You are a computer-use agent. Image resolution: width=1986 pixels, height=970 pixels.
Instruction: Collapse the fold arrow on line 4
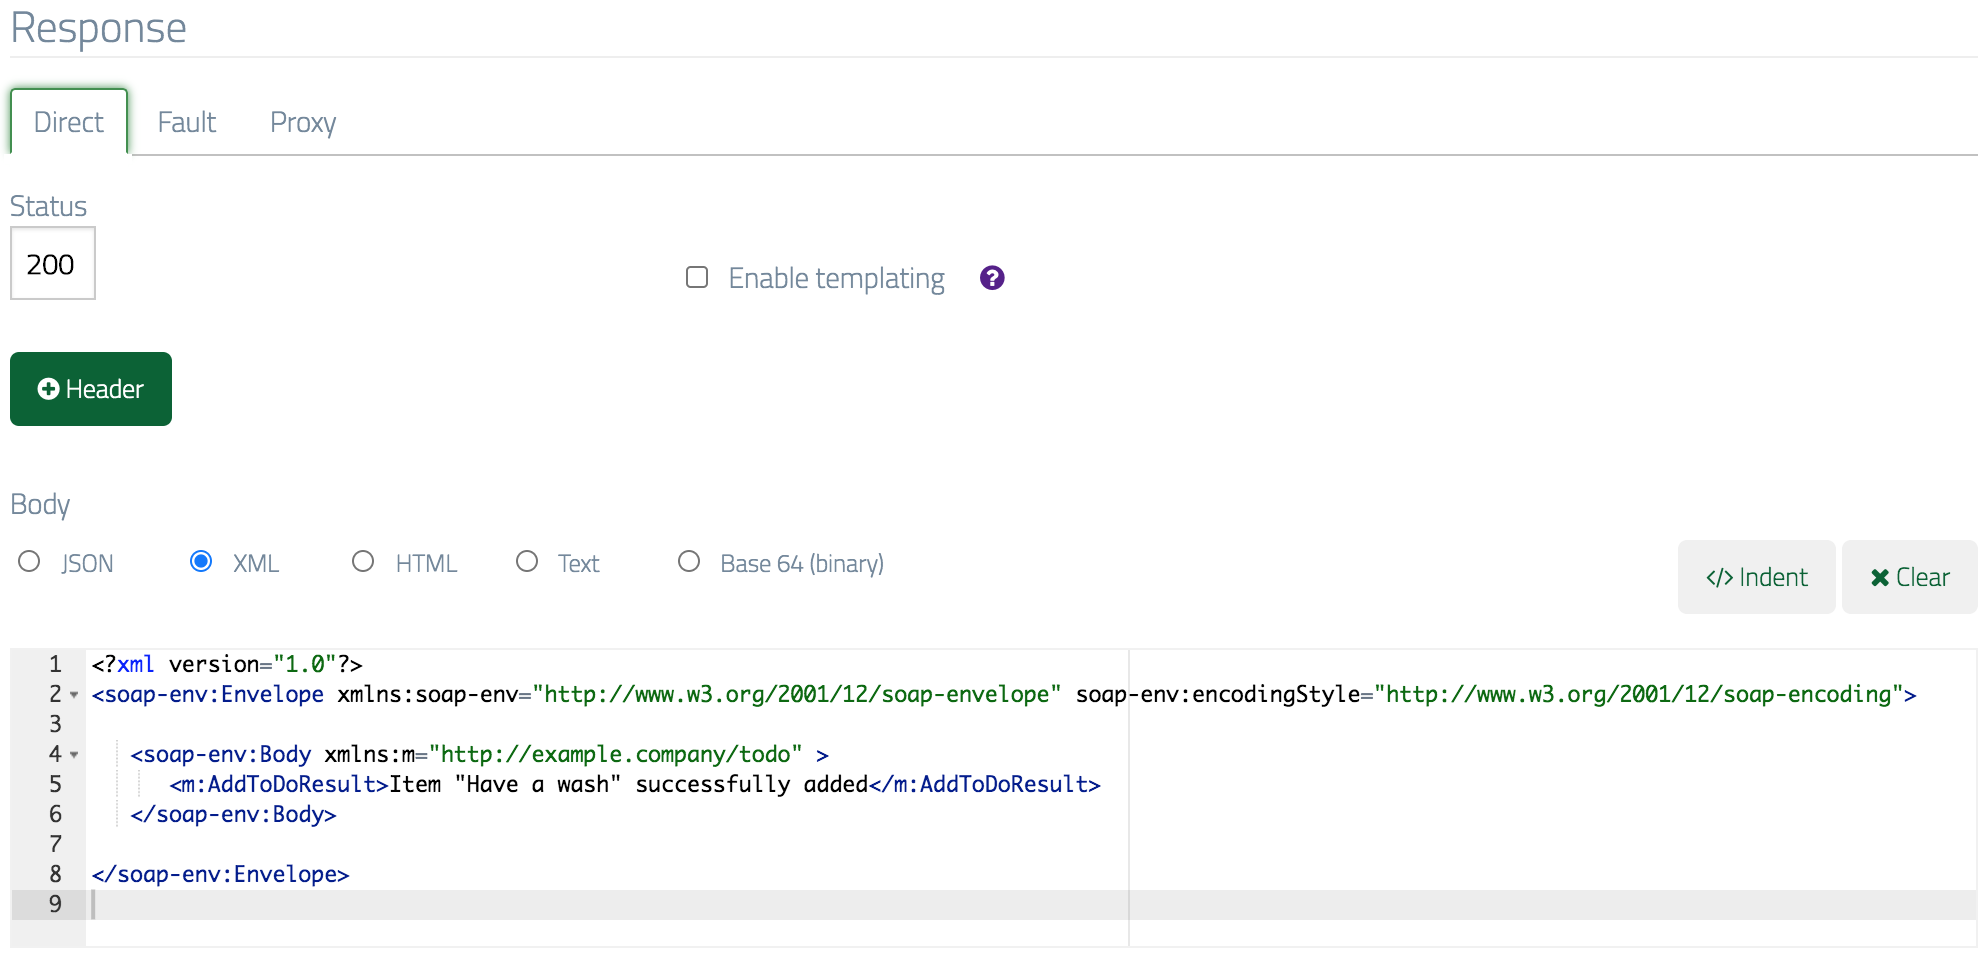(74, 755)
